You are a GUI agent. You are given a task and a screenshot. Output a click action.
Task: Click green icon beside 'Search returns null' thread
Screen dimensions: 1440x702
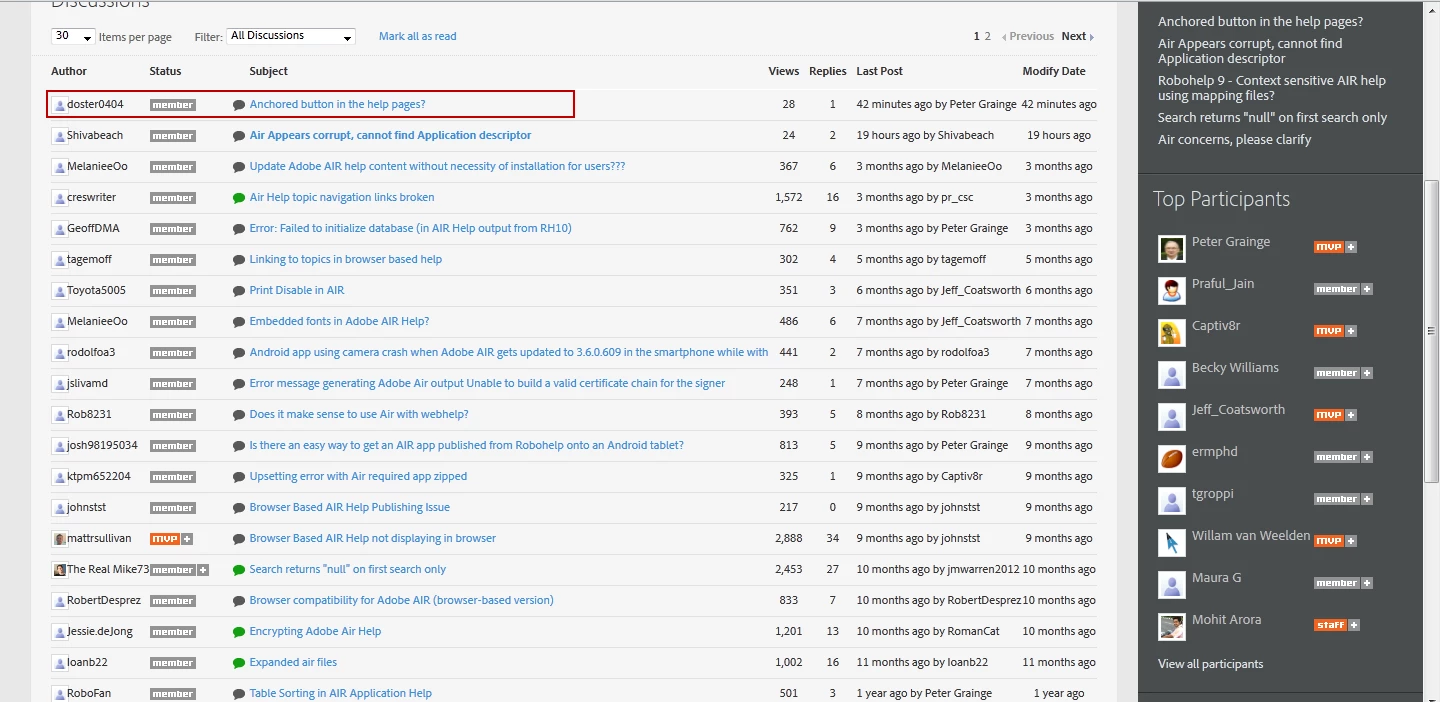239,570
